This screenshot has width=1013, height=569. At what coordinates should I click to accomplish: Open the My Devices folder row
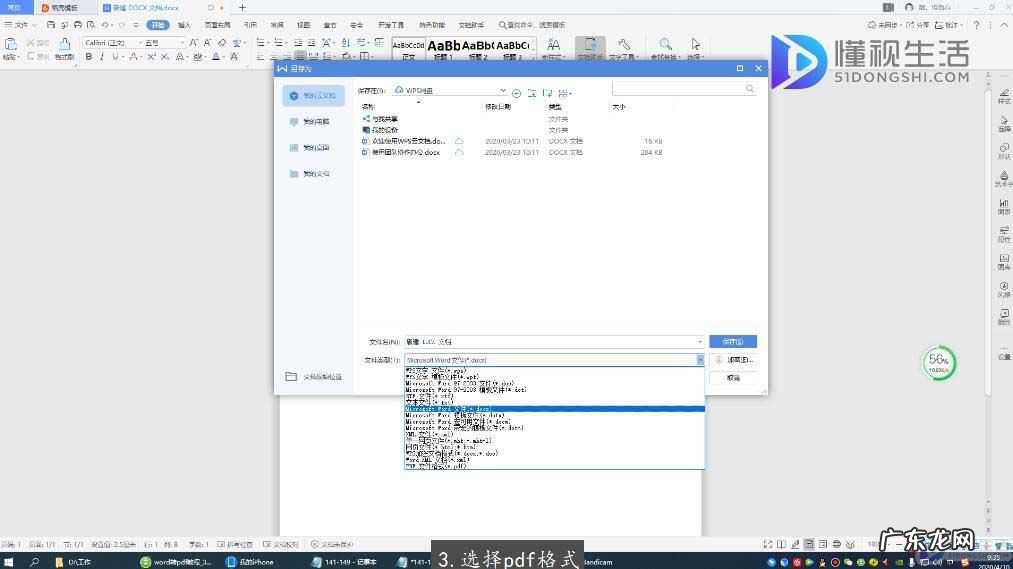click(x=514, y=130)
